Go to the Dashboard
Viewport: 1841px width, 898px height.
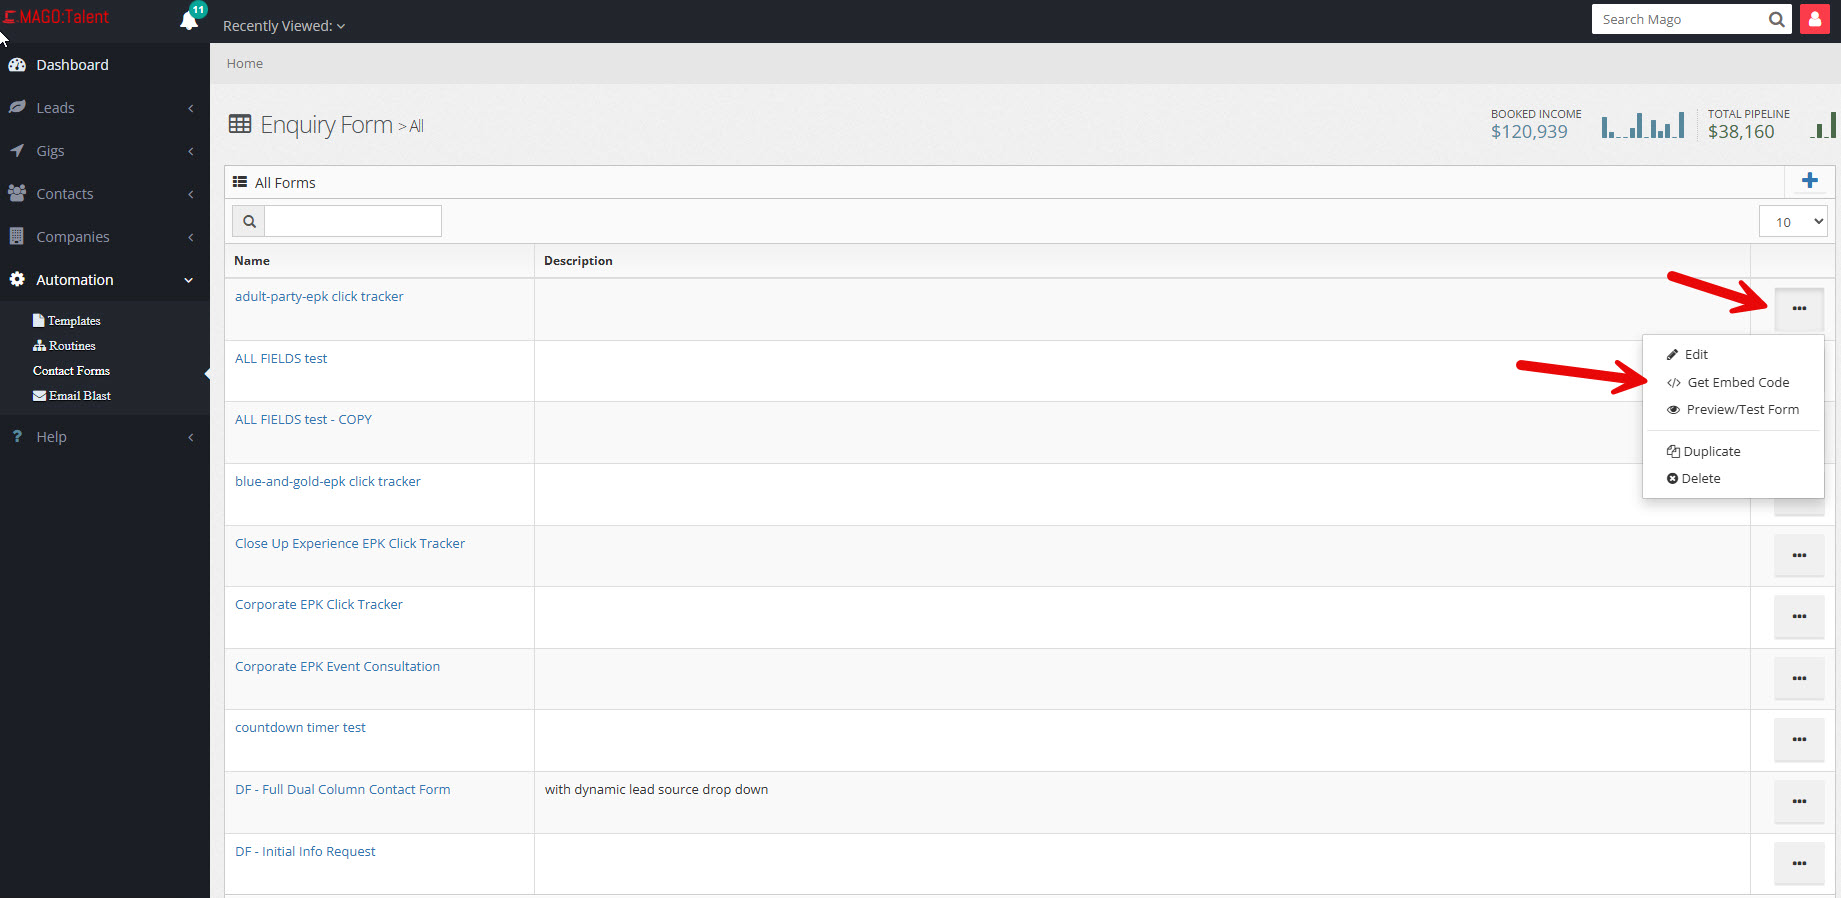(x=72, y=65)
